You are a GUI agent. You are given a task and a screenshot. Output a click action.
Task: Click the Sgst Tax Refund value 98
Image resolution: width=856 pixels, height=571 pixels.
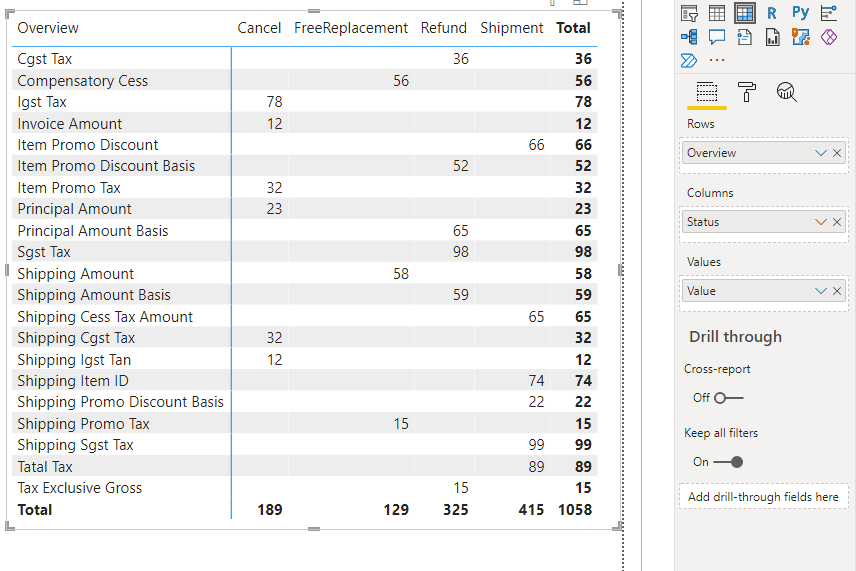461,252
